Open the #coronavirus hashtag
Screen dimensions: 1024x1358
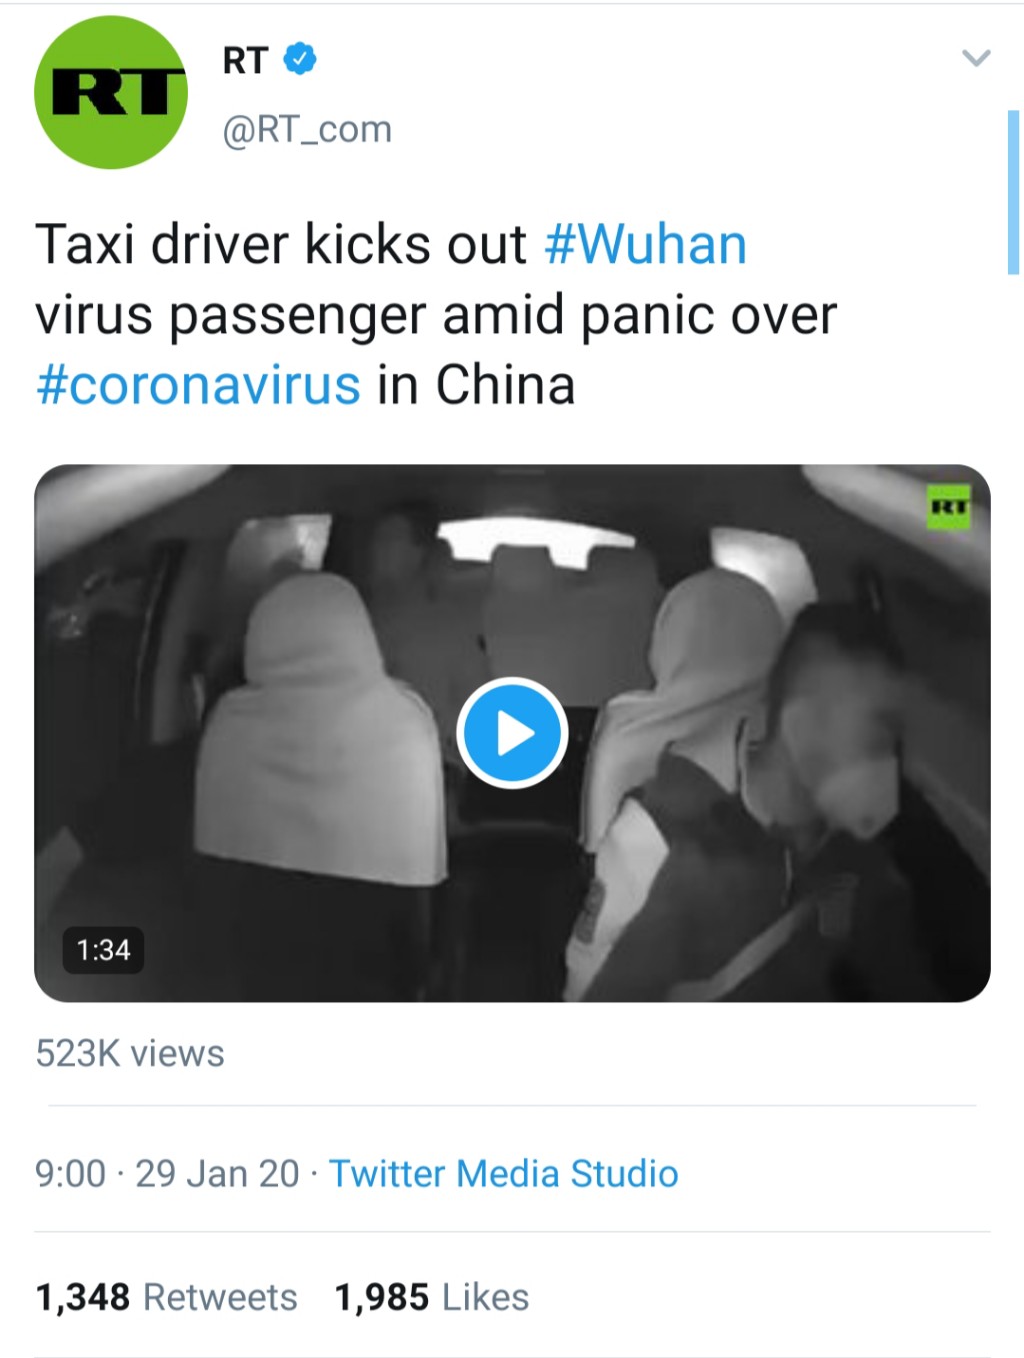(198, 385)
